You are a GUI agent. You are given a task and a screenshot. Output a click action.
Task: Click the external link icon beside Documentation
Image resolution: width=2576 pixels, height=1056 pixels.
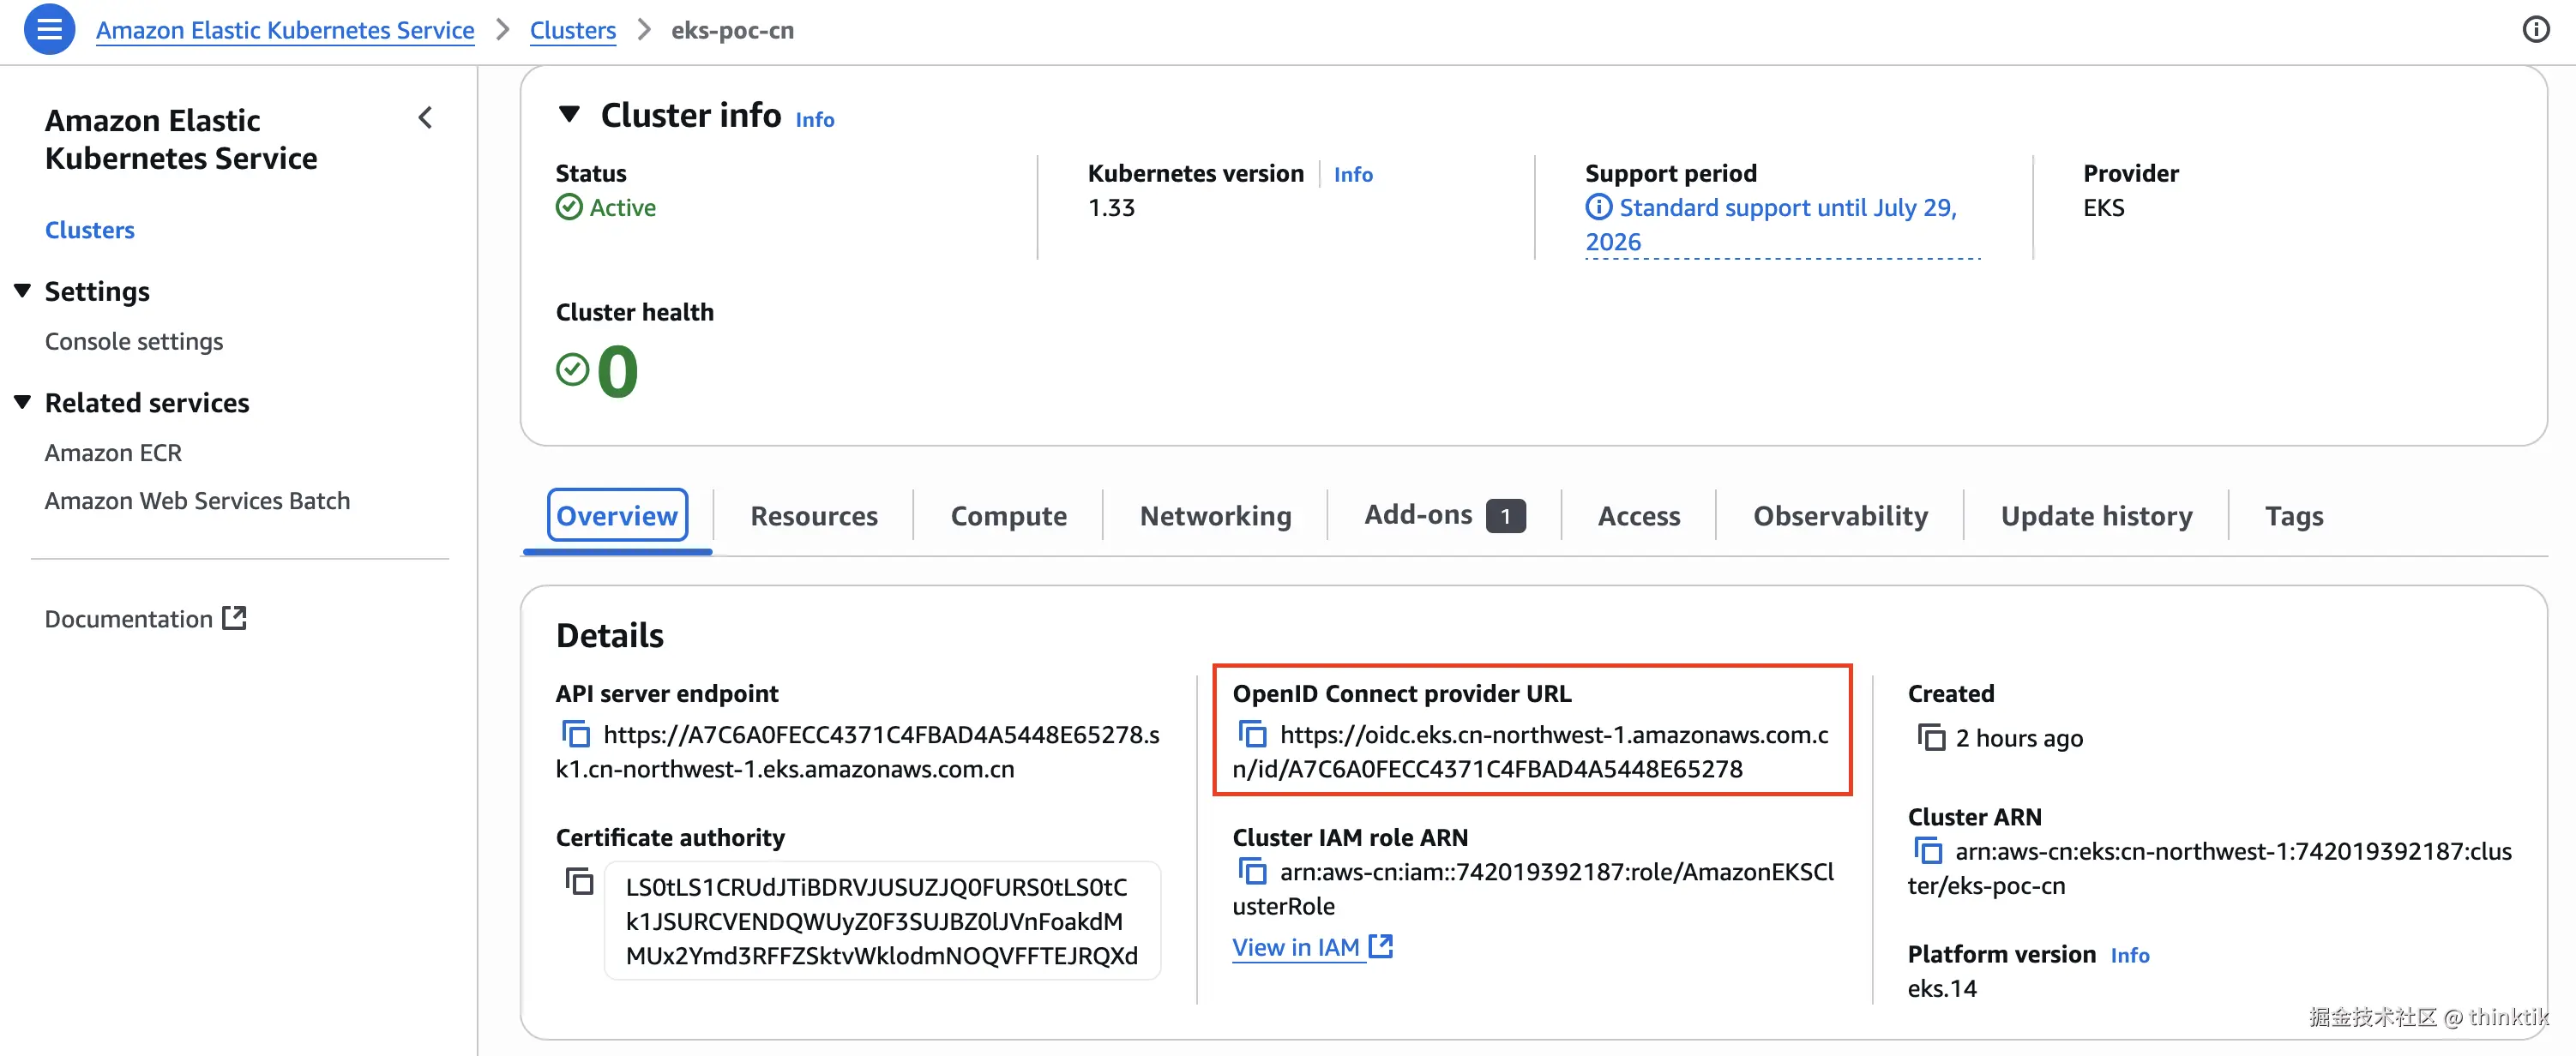click(234, 618)
